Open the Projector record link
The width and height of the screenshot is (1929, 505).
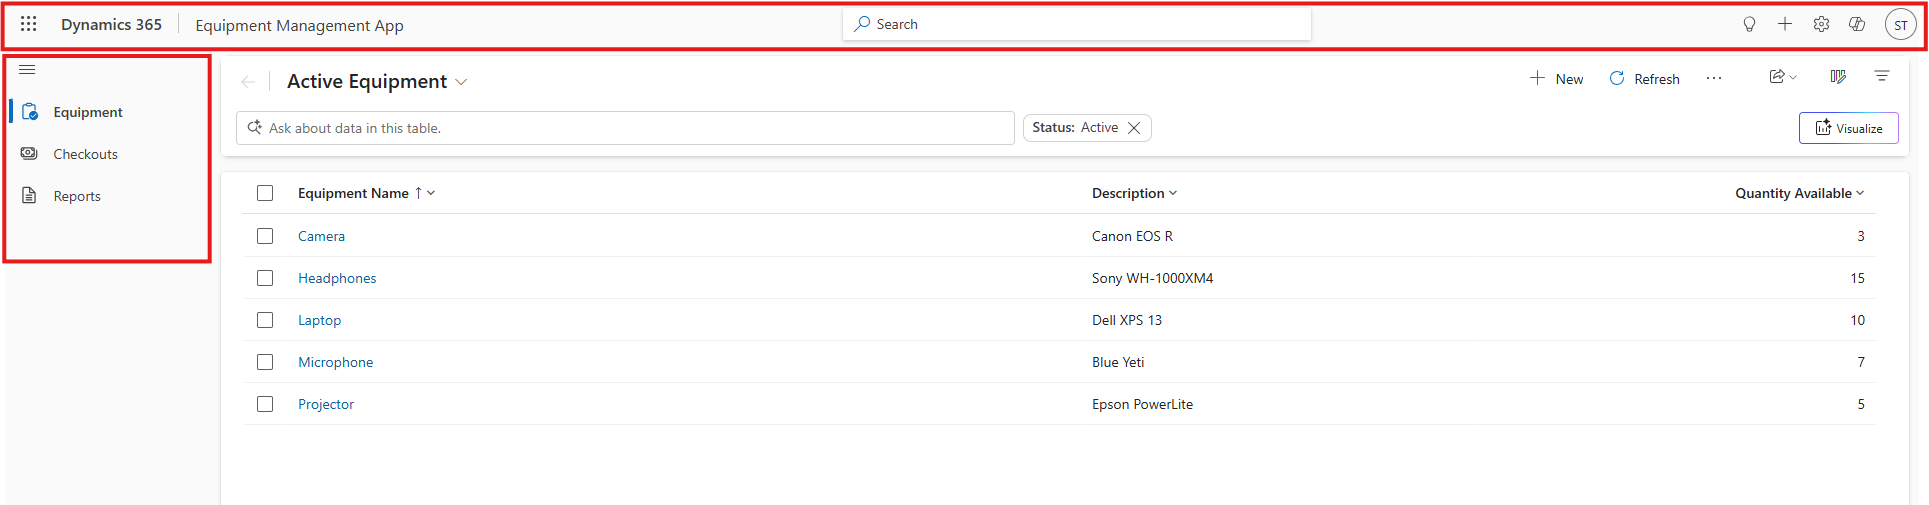tap(326, 404)
